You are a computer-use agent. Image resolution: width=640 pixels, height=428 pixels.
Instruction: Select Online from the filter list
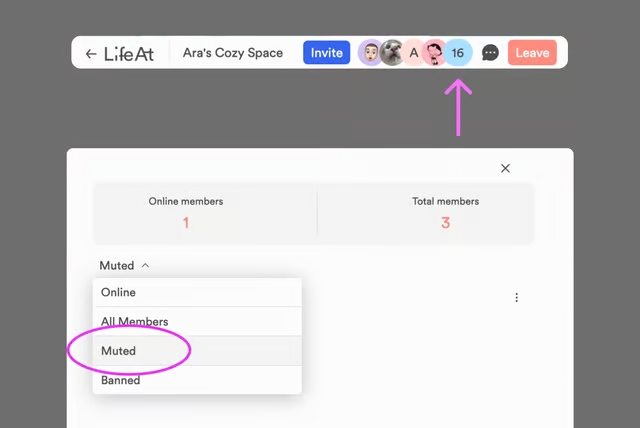coord(118,292)
